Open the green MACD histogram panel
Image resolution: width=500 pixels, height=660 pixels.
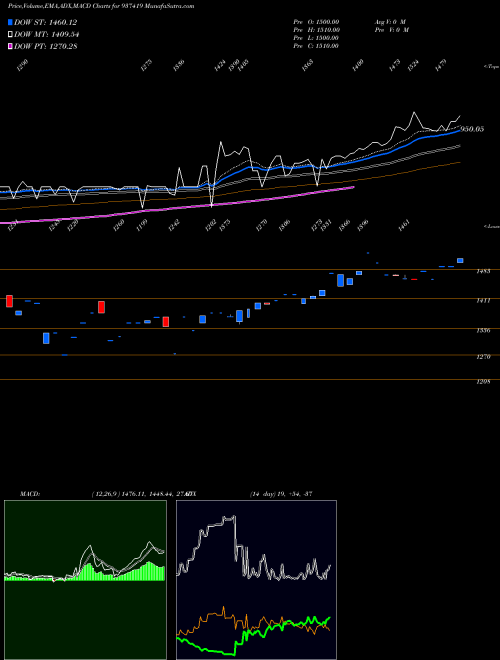point(85,580)
